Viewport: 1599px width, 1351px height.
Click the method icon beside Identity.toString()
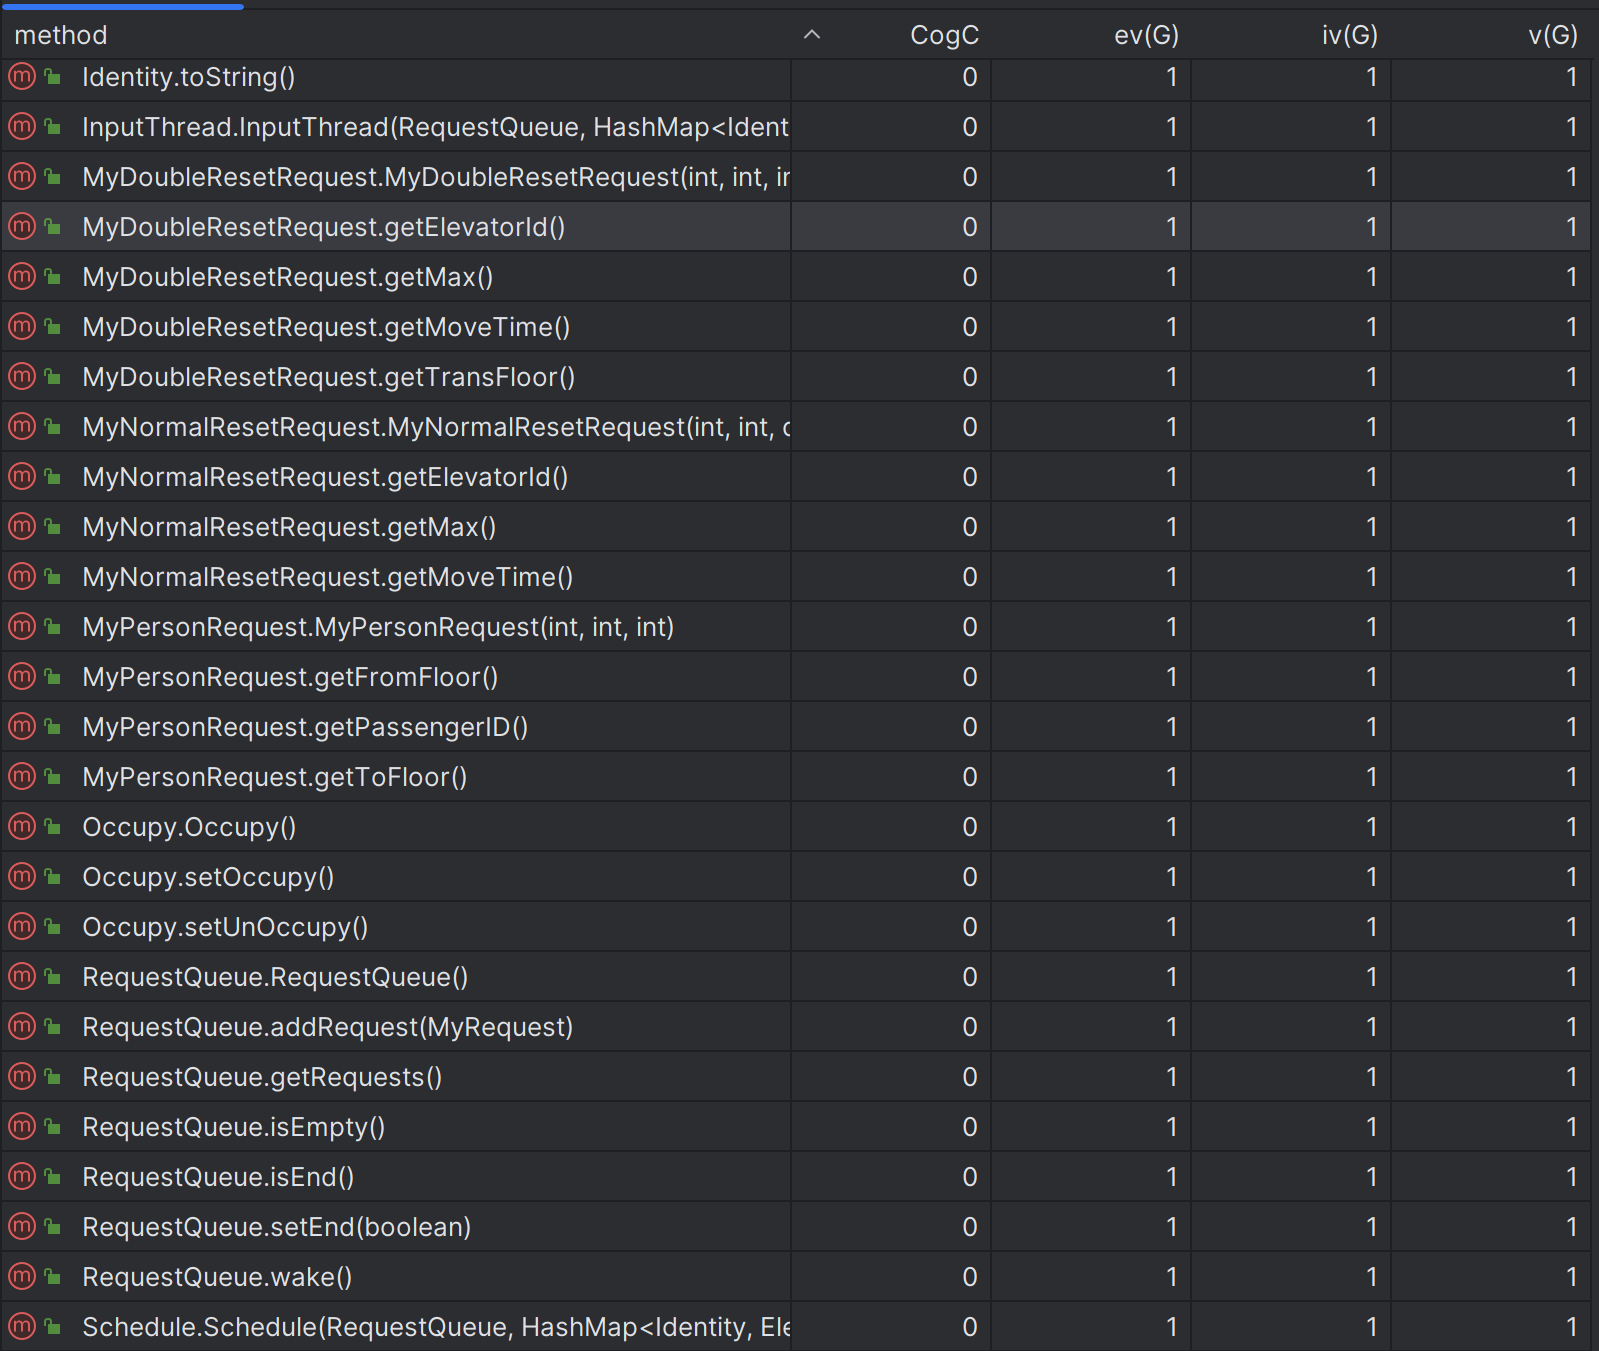22,77
